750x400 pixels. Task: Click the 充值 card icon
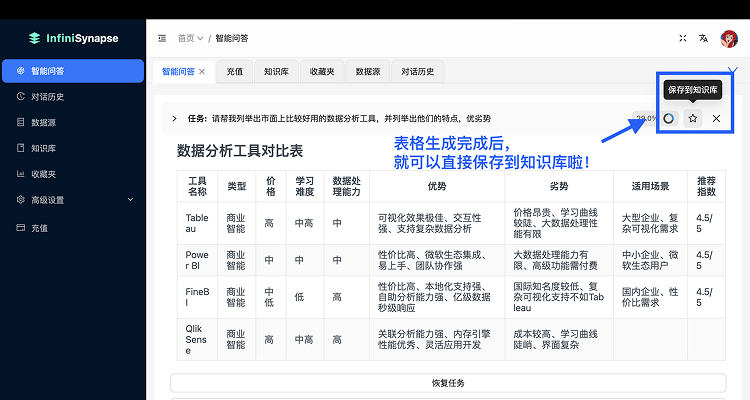(21, 228)
